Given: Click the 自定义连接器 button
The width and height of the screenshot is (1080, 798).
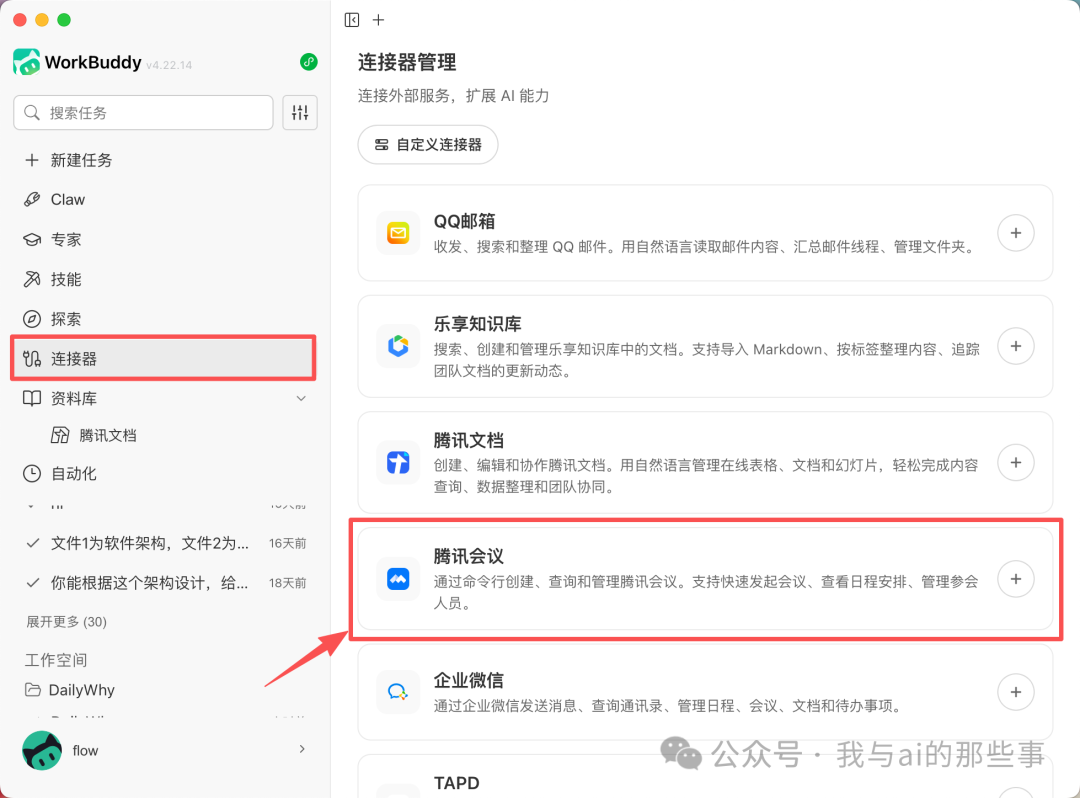Looking at the screenshot, I should pos(428,145).
